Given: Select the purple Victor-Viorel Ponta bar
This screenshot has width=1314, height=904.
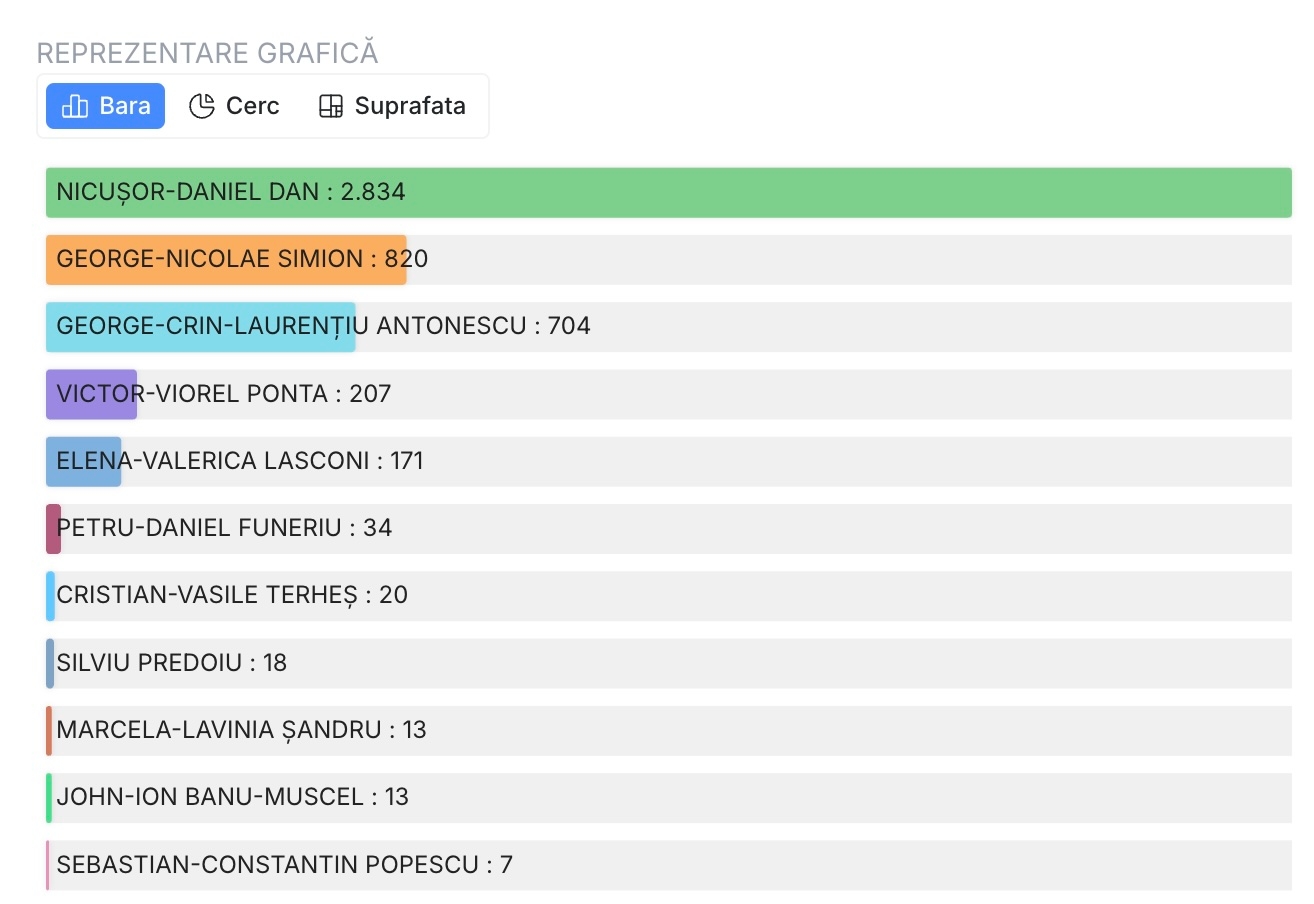Looking at the screenshot, I should (x=91, y=394).
